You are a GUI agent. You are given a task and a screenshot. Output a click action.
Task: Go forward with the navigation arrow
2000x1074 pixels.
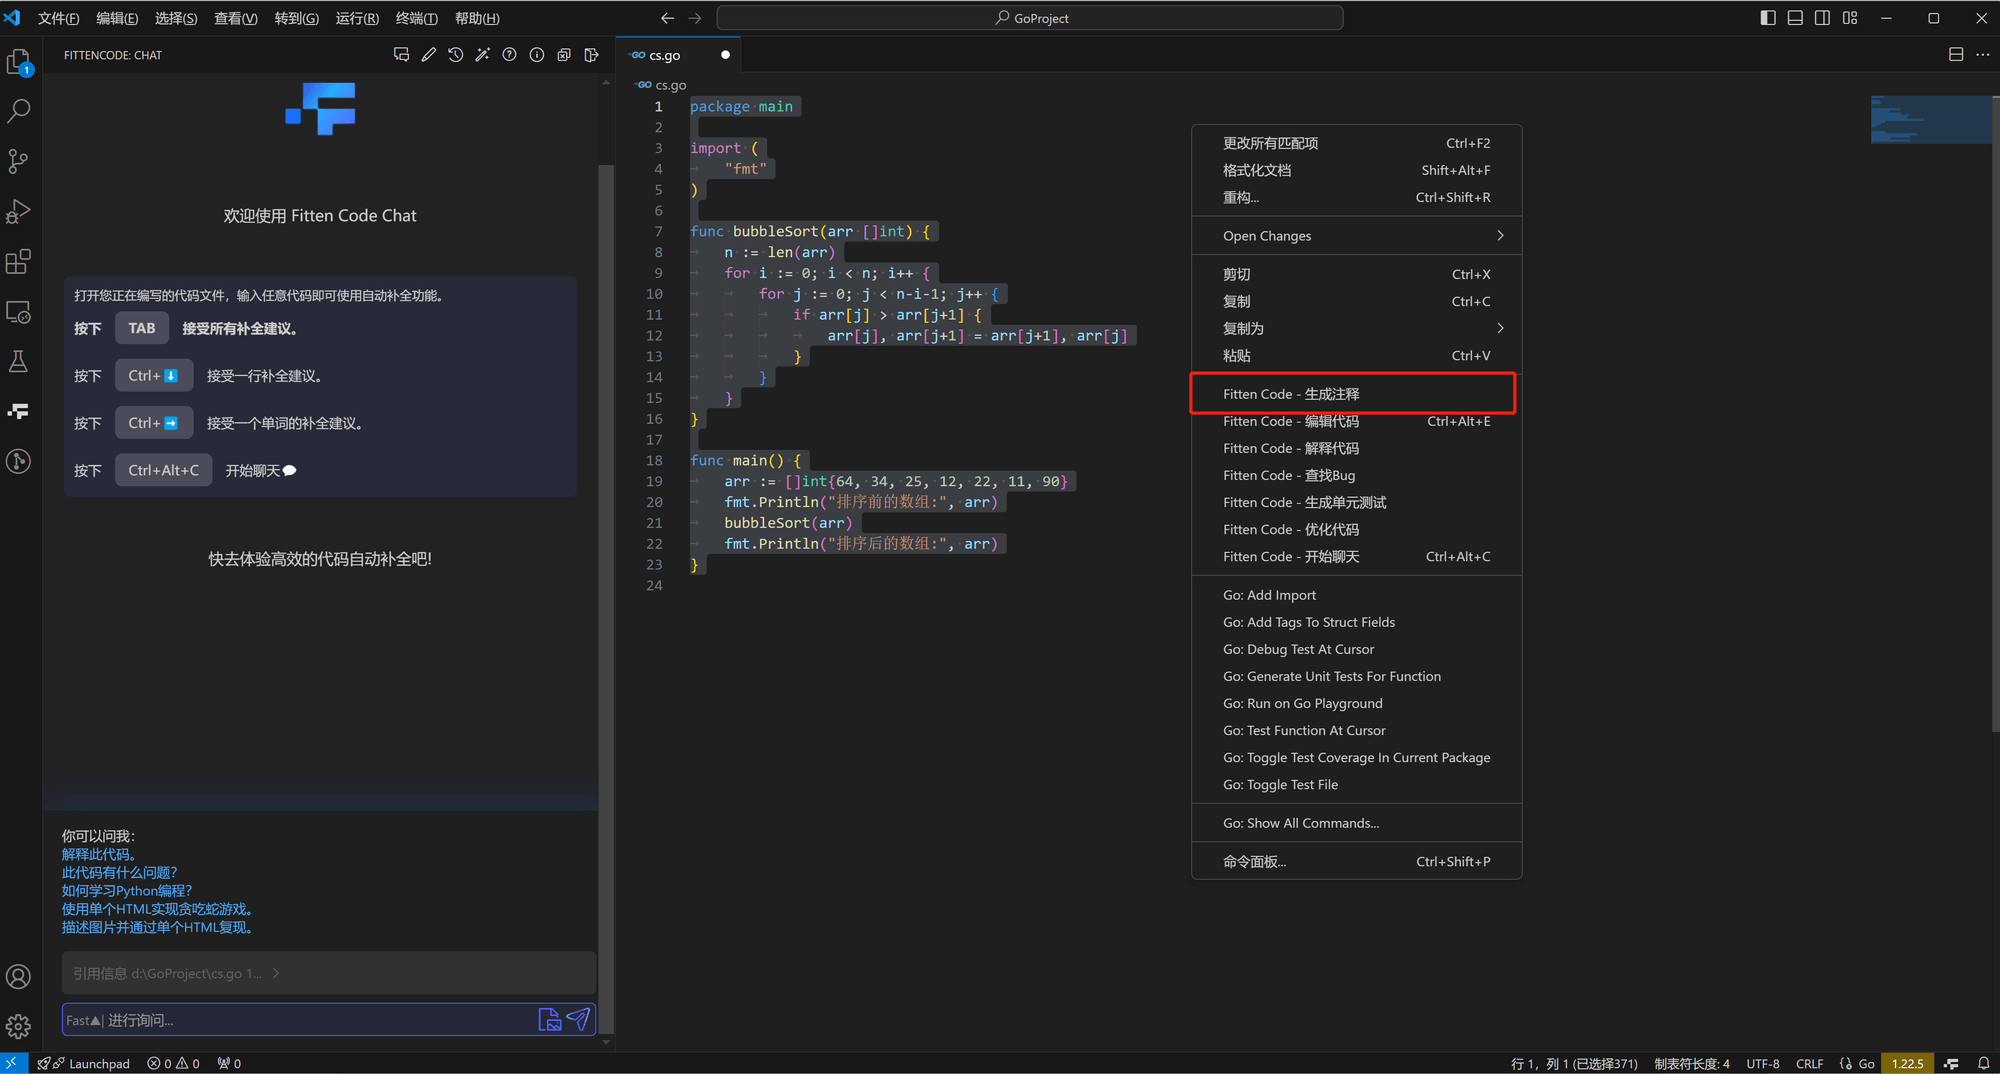tap(695, 18)
